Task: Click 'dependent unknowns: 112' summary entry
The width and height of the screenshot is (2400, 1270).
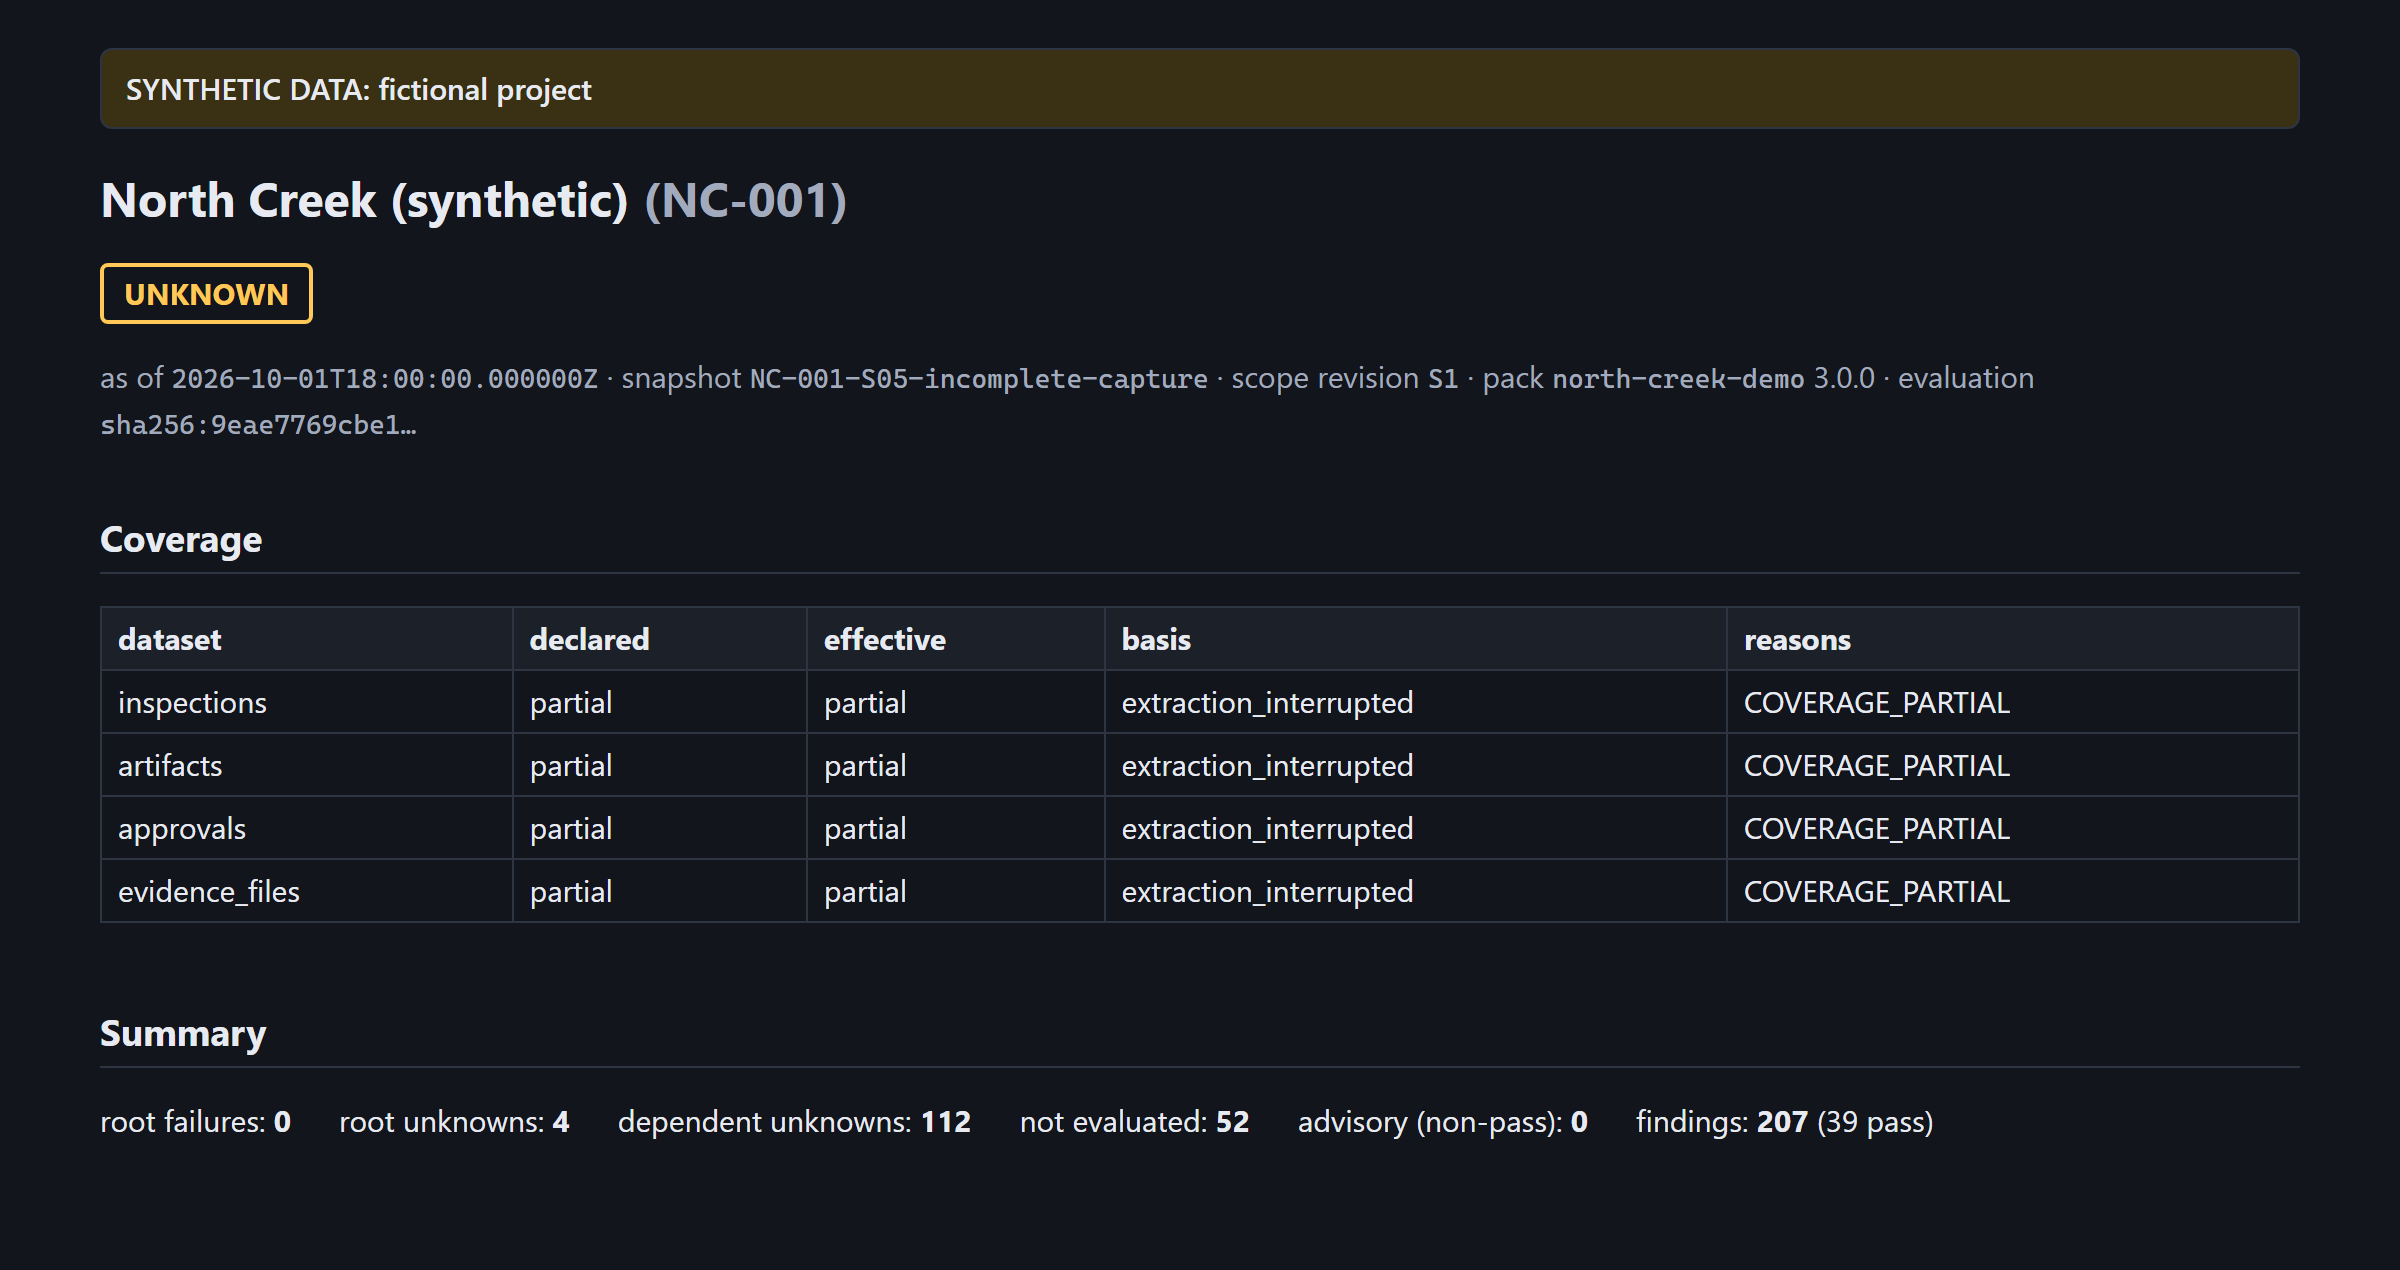Action: [x=794, y=1122]
